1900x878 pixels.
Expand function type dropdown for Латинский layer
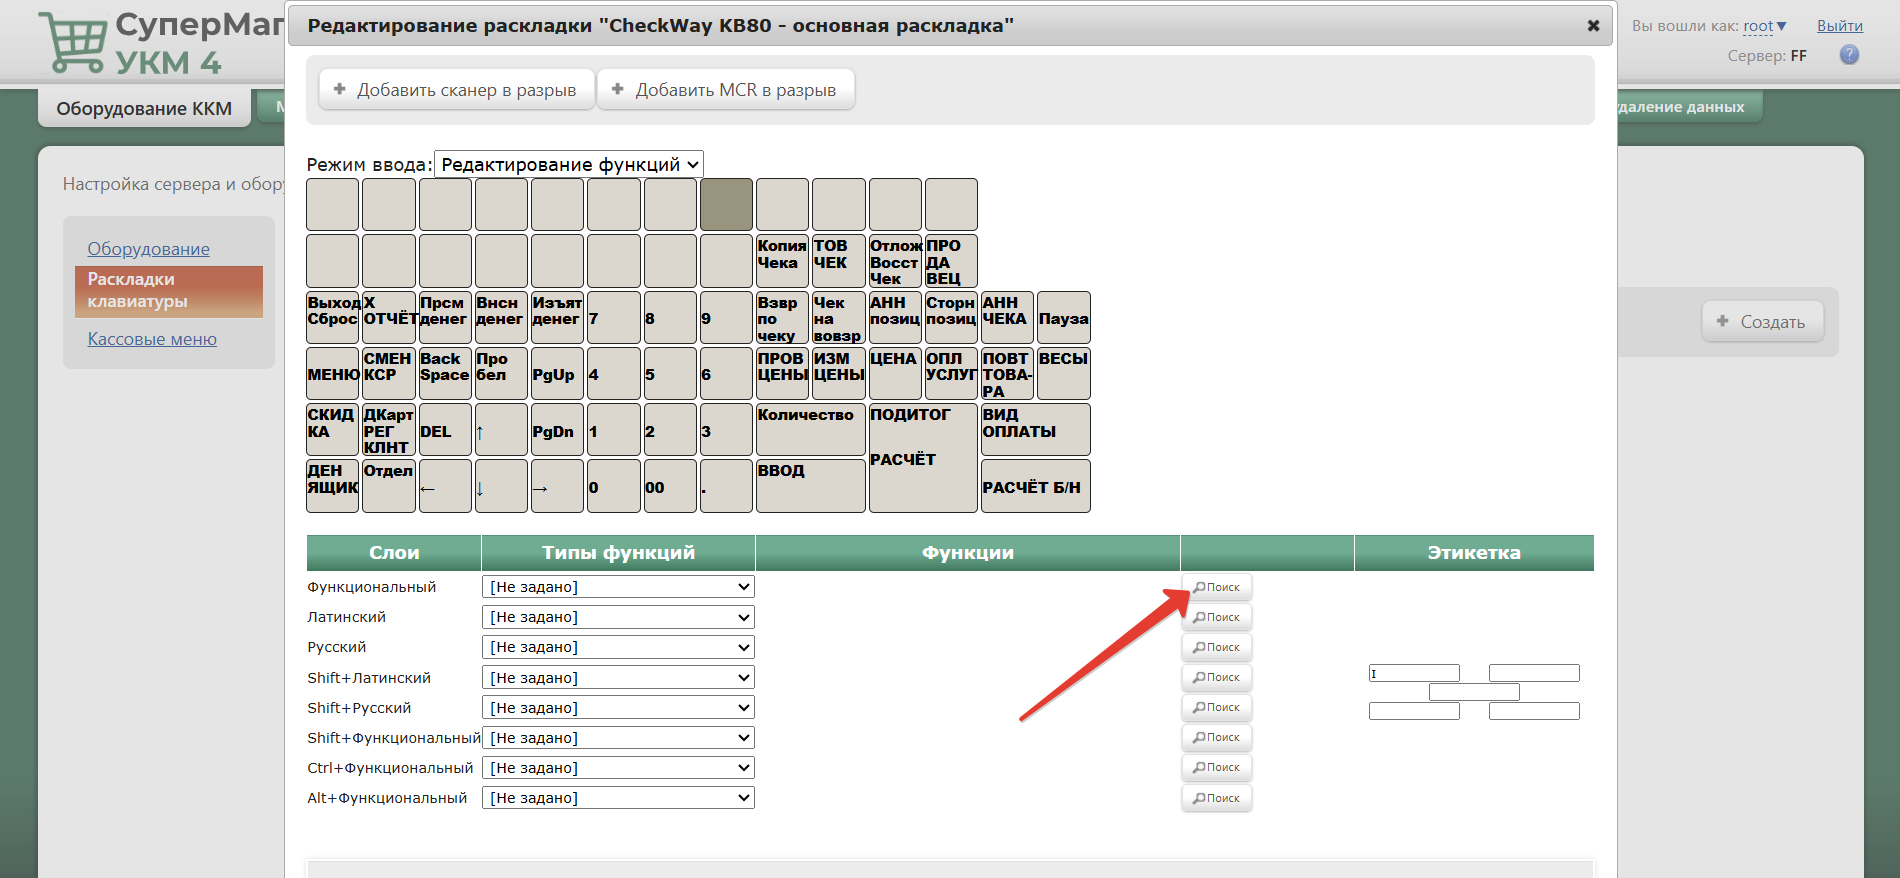point(618,617)
